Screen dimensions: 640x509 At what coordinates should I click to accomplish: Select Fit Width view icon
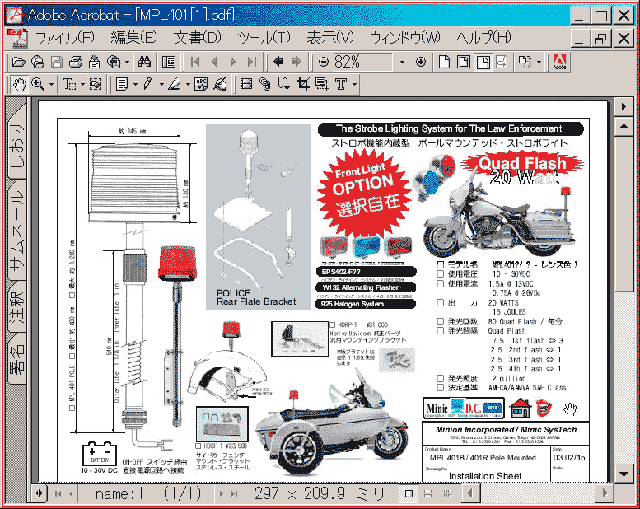tap(483, 62)
